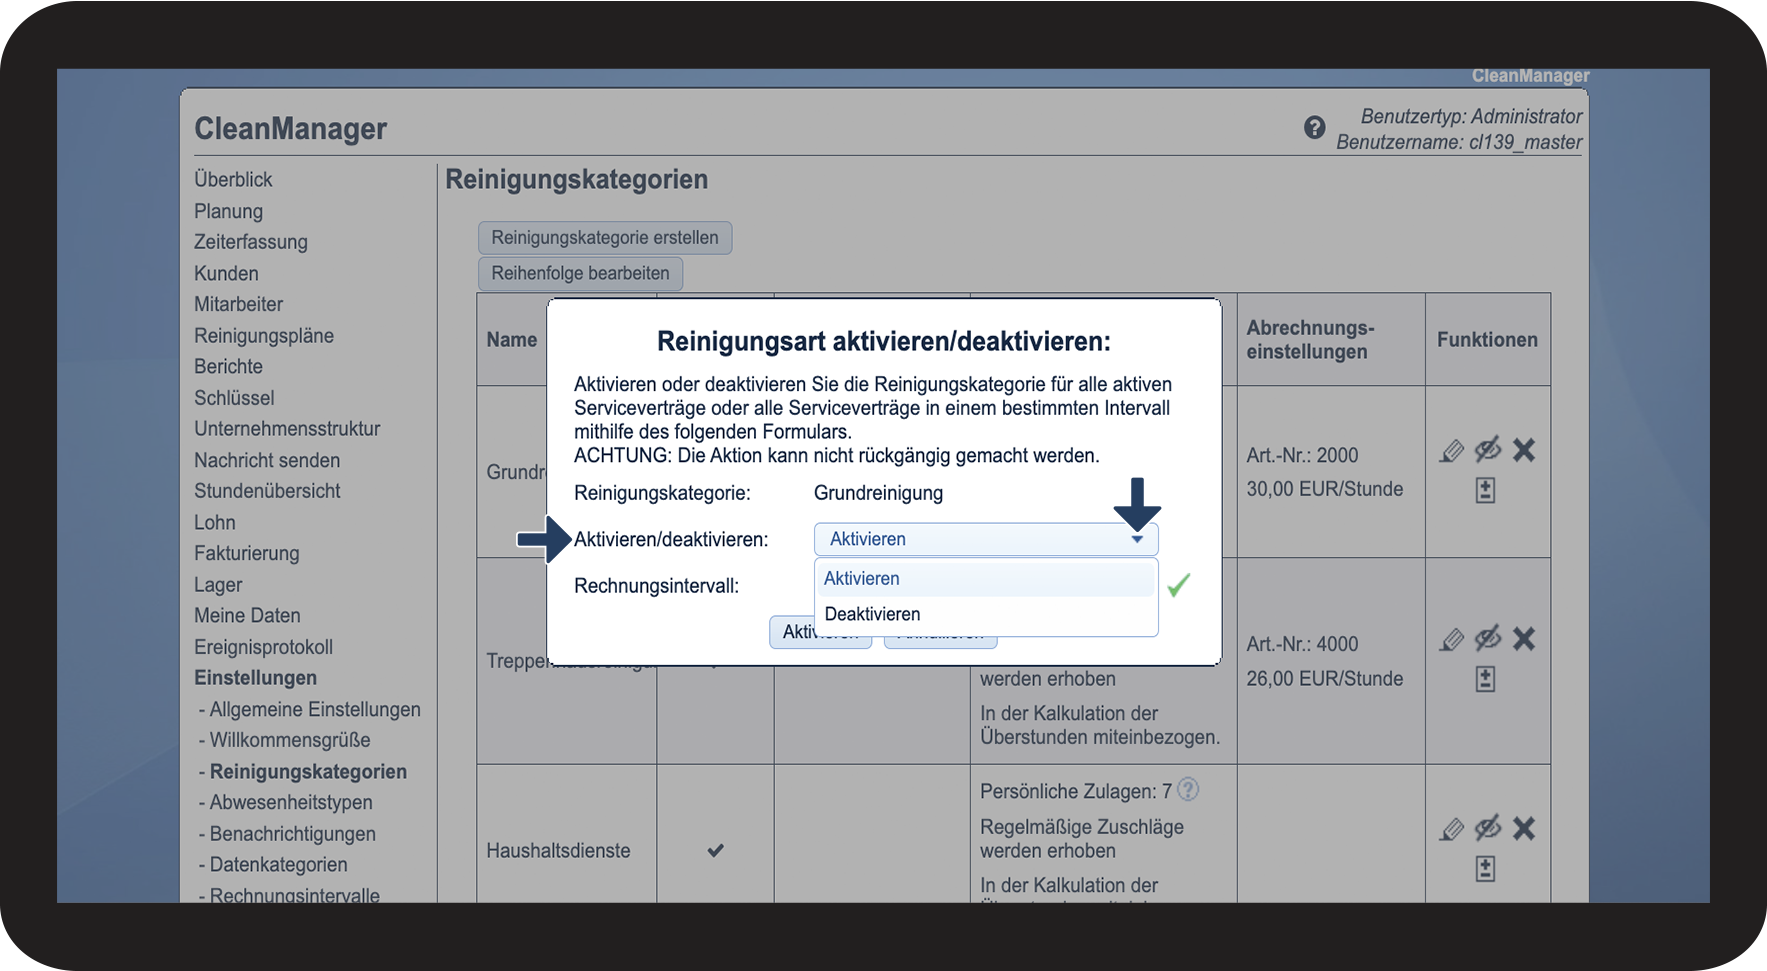Open the document icon in Haushaltsdienste row
This screenshot has height=971, width=1767.
[1485, 869]
